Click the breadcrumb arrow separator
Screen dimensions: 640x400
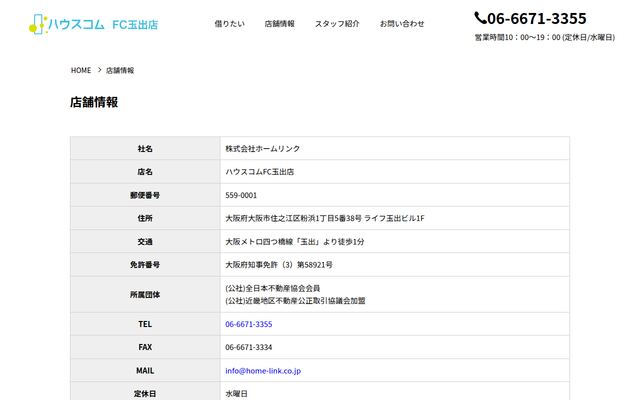click(x=99, y=70)
